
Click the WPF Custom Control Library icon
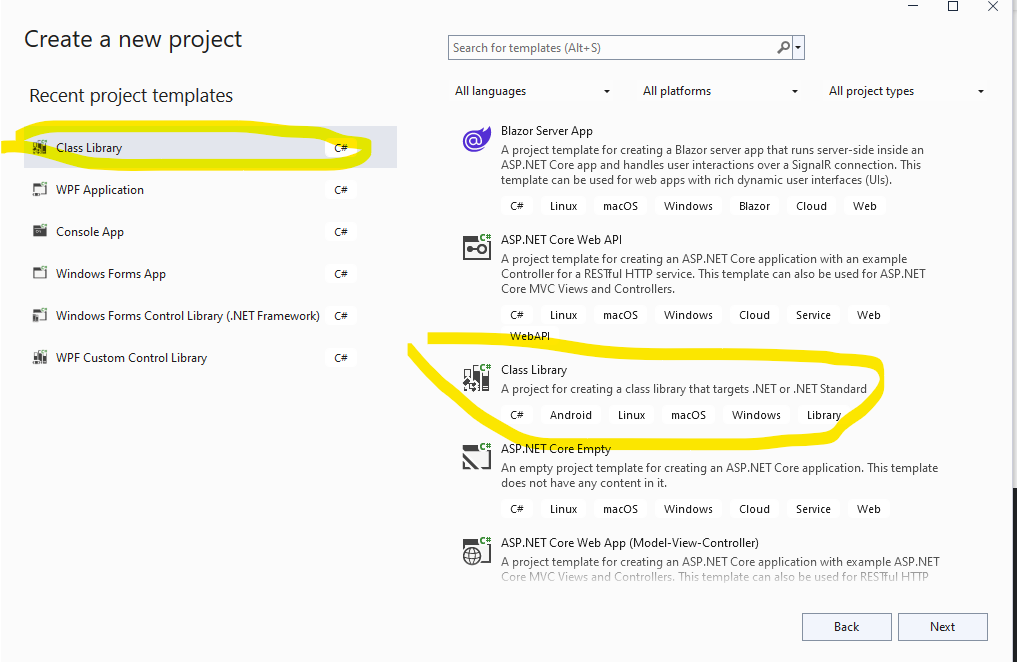point(40,357)
